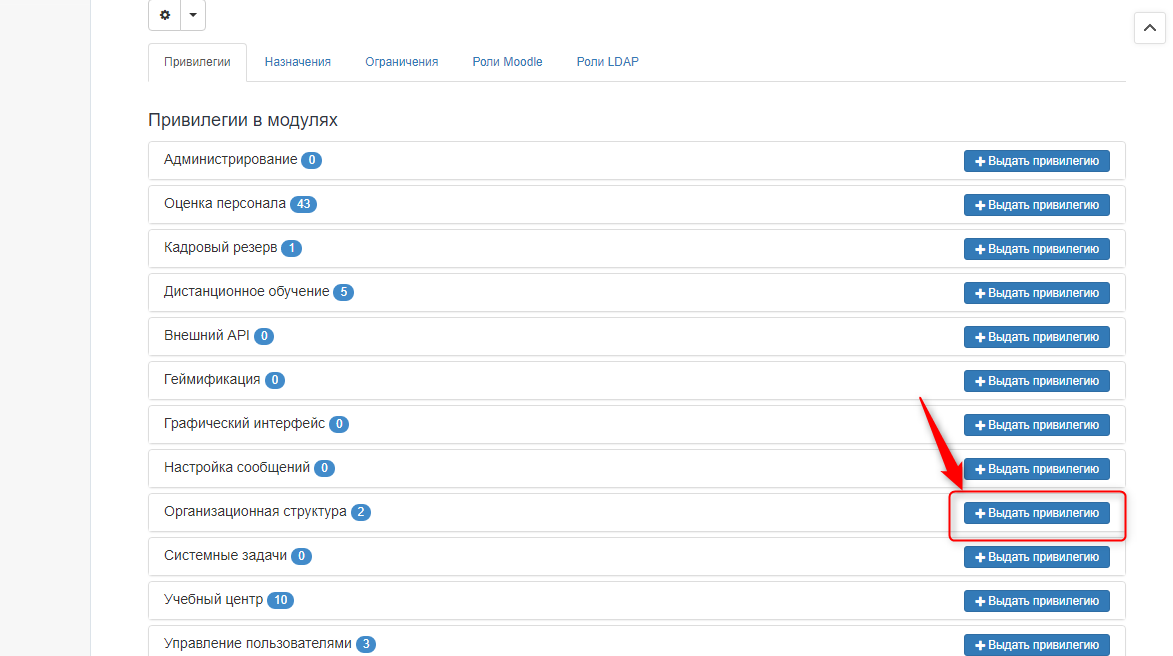Select the Привилегии tab

(x=197, y=62)
